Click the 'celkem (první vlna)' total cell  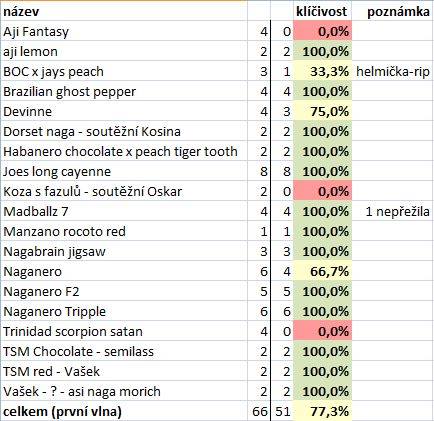coord(124,411)
